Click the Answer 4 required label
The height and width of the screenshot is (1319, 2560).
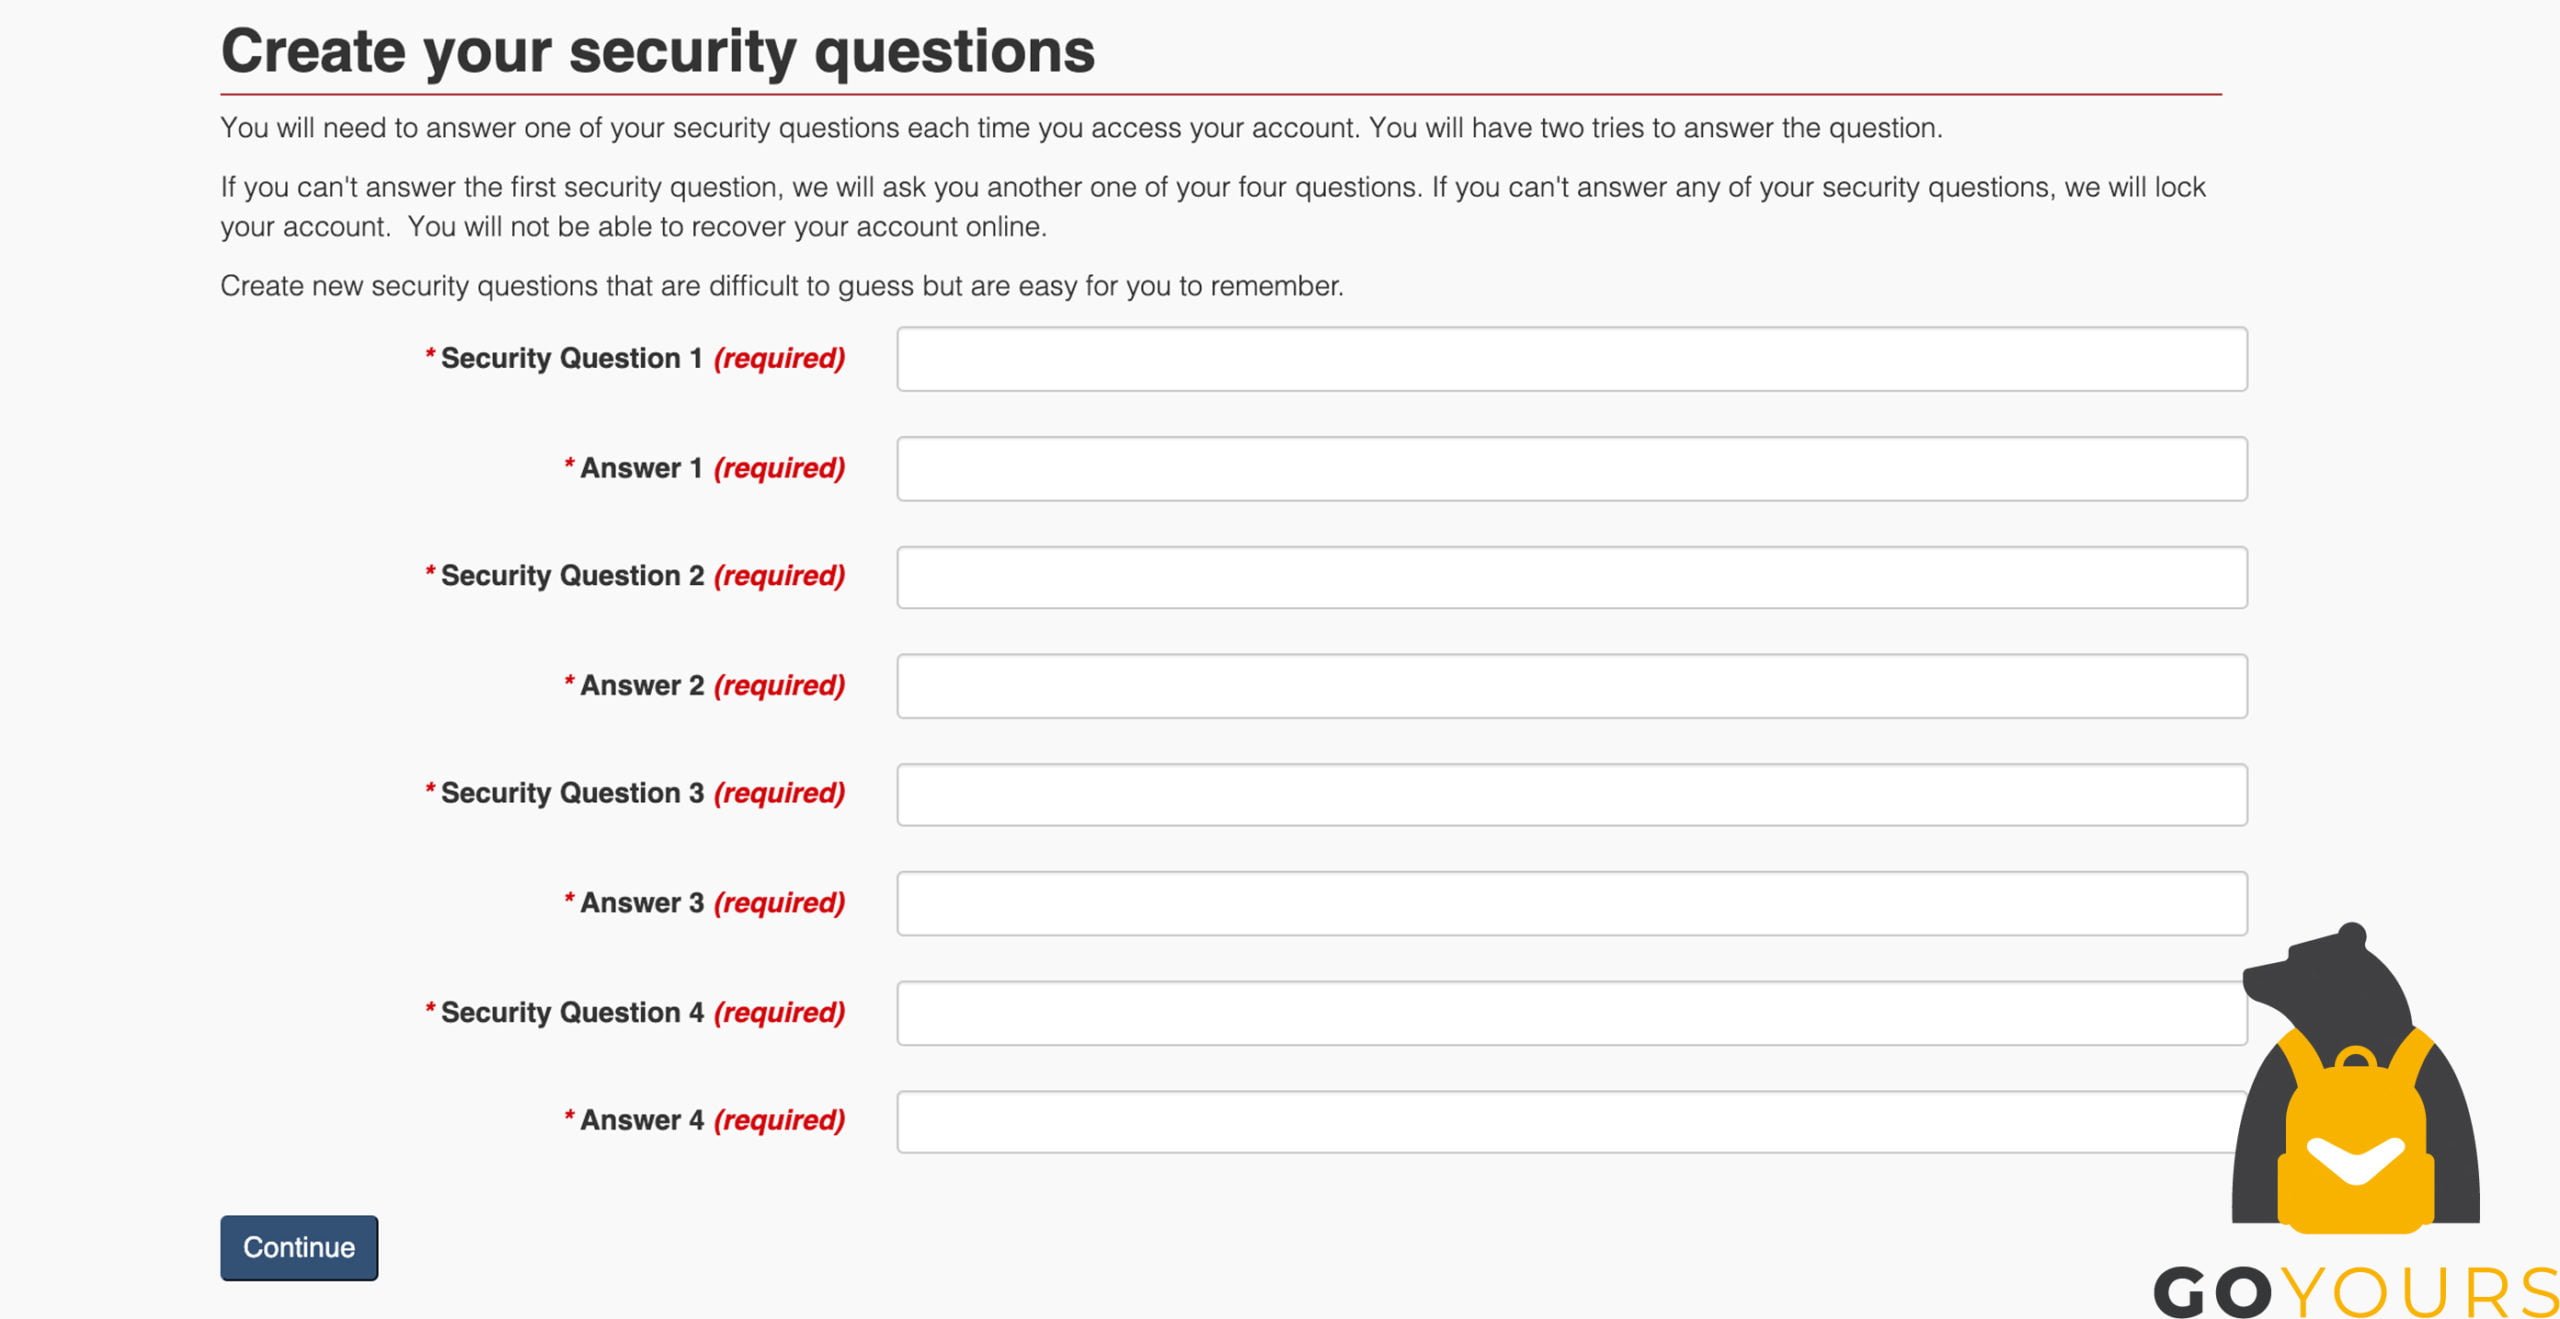click(x=705, y=1120)
